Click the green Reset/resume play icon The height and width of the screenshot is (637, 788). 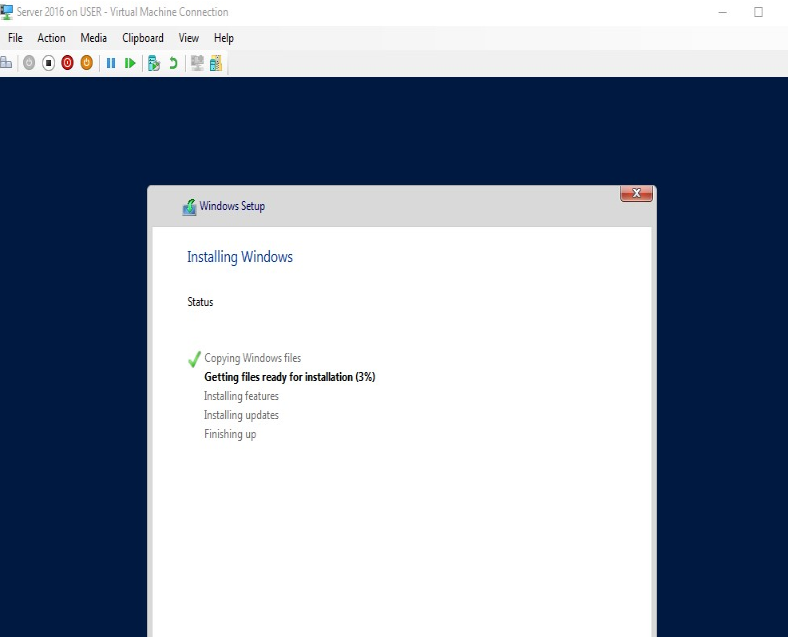(130, 63)
